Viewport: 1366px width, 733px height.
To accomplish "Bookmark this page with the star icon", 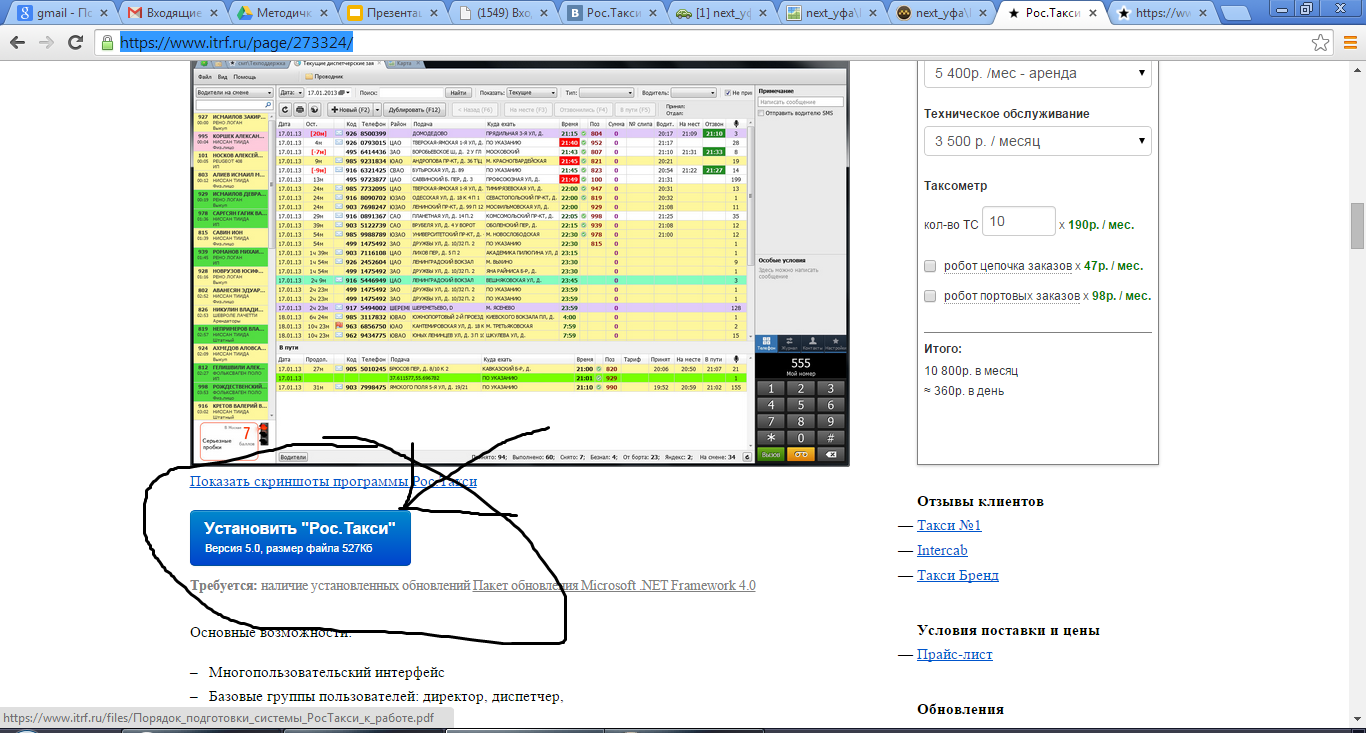I will click(1320, 43).
